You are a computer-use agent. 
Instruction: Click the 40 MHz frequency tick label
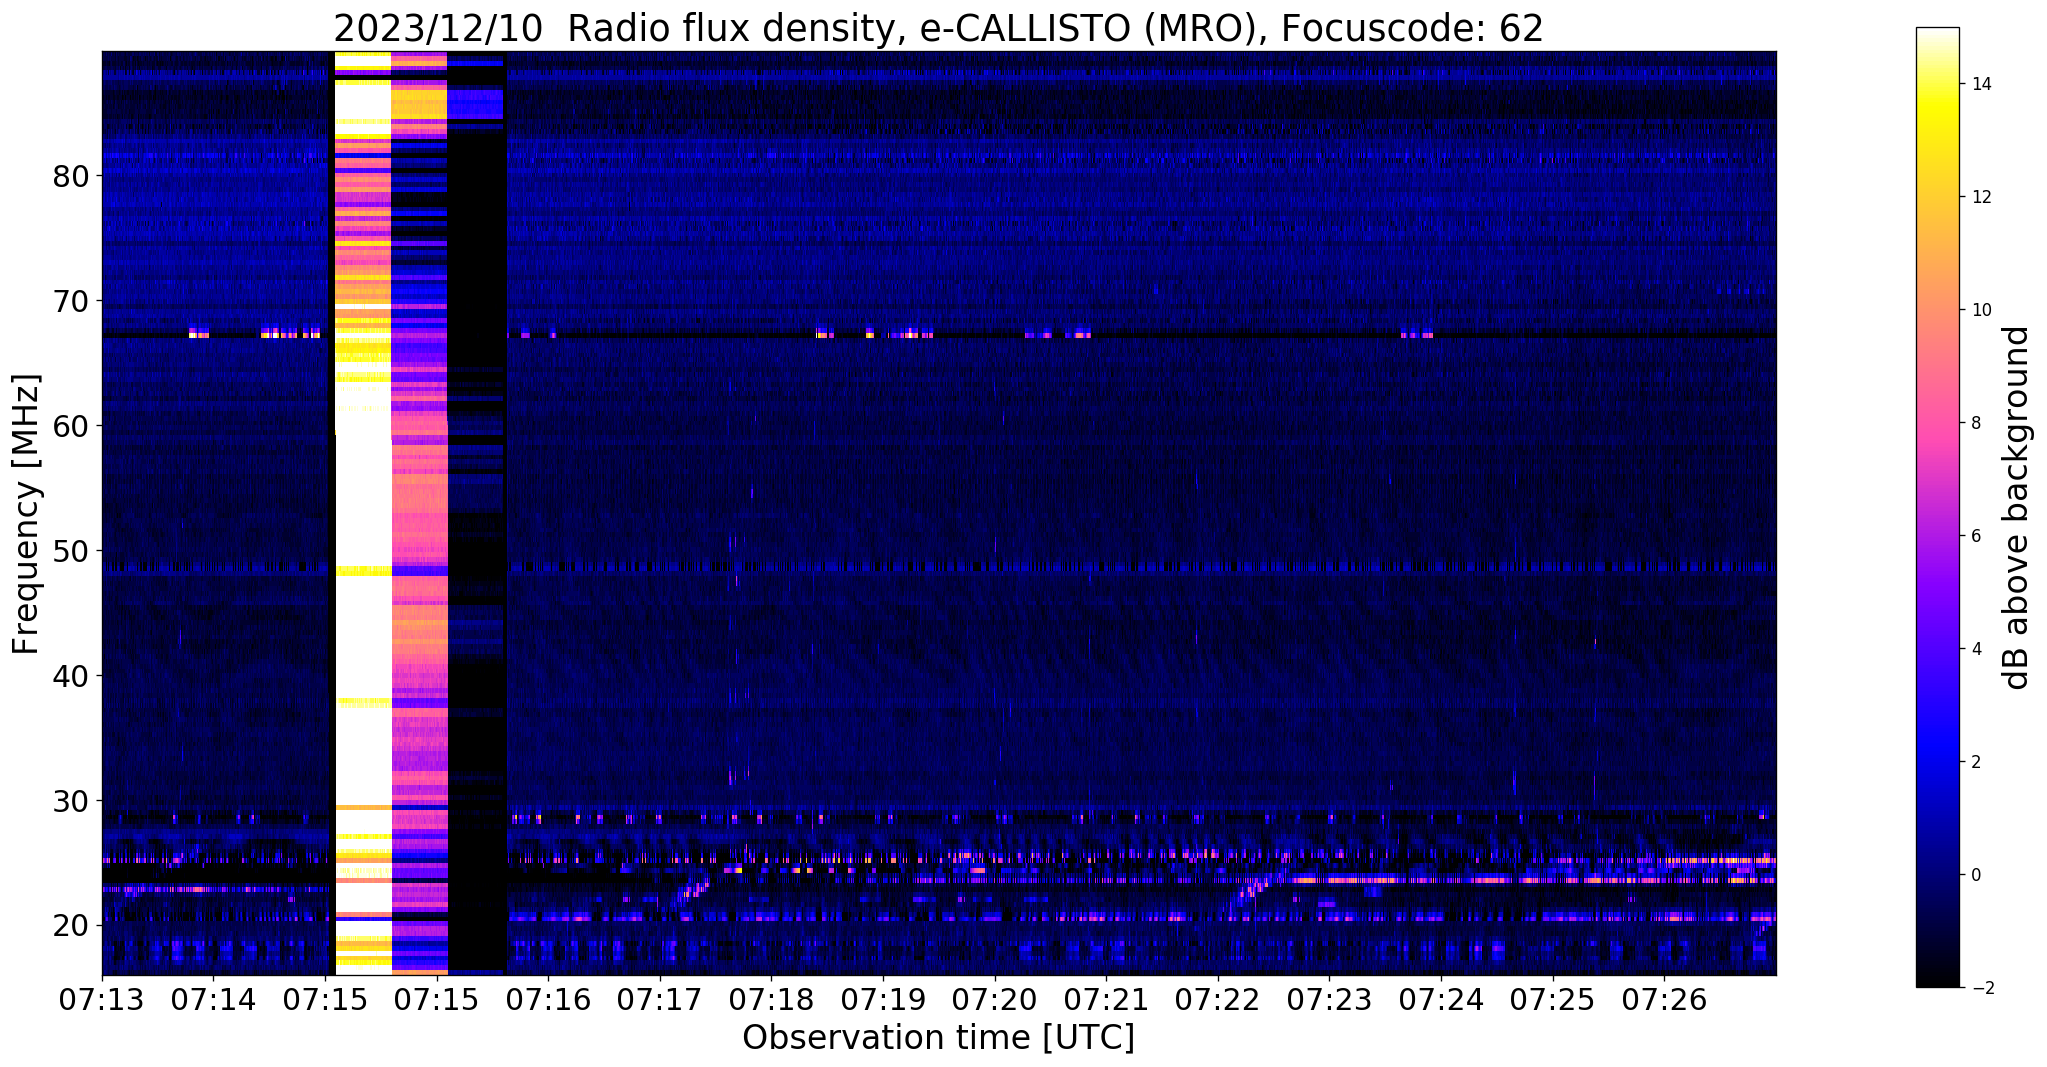coord(71,676)
